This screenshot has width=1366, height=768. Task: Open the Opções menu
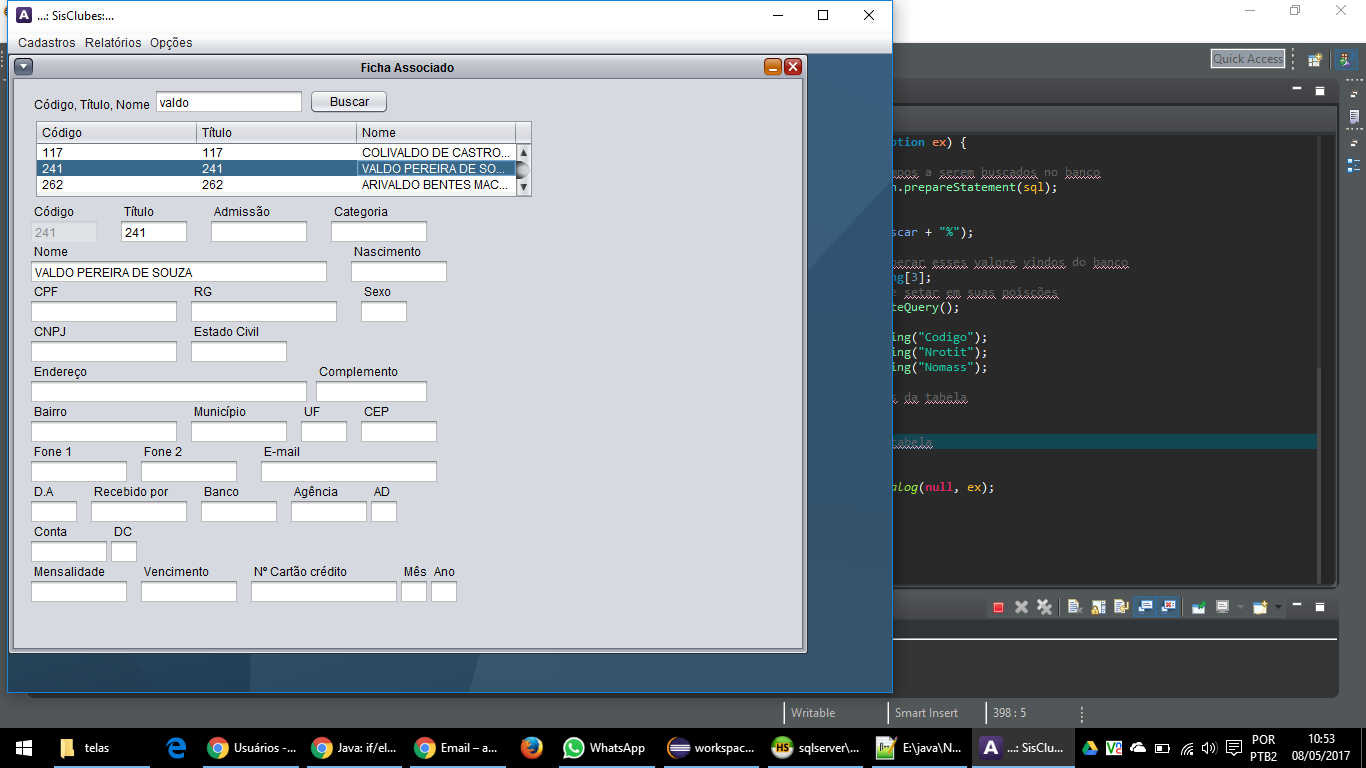click(x=171, y=43)
